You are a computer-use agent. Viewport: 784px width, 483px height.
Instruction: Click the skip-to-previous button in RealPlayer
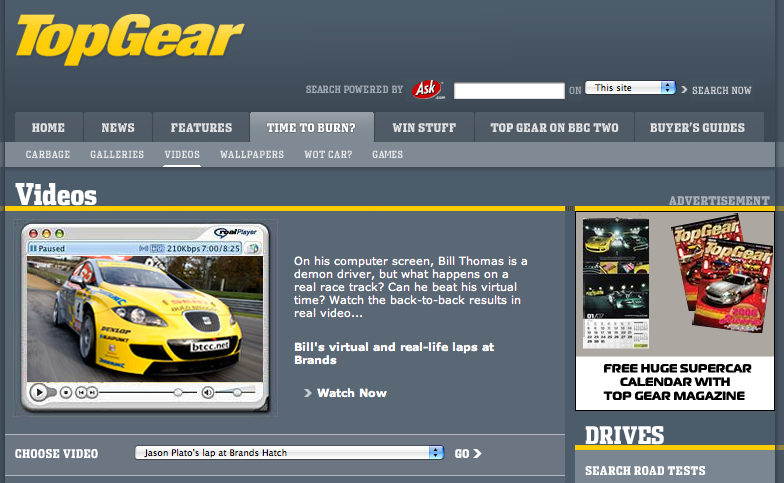80,393
